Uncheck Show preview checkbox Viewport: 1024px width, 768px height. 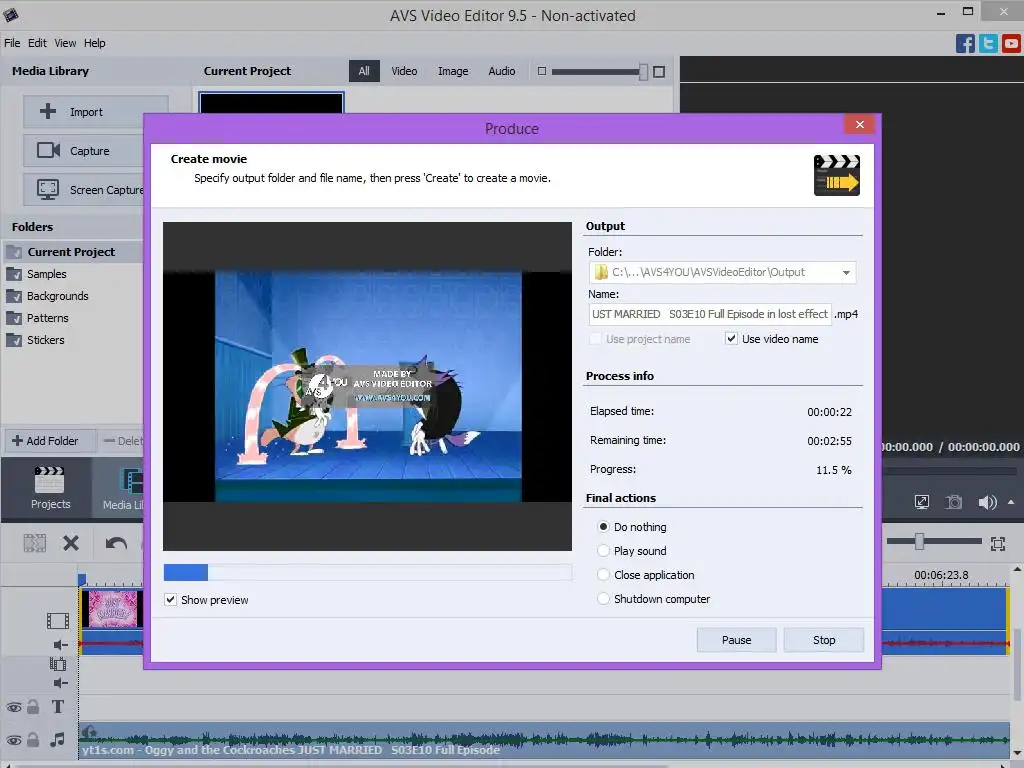pyautogui.click(x=170, y=600)
